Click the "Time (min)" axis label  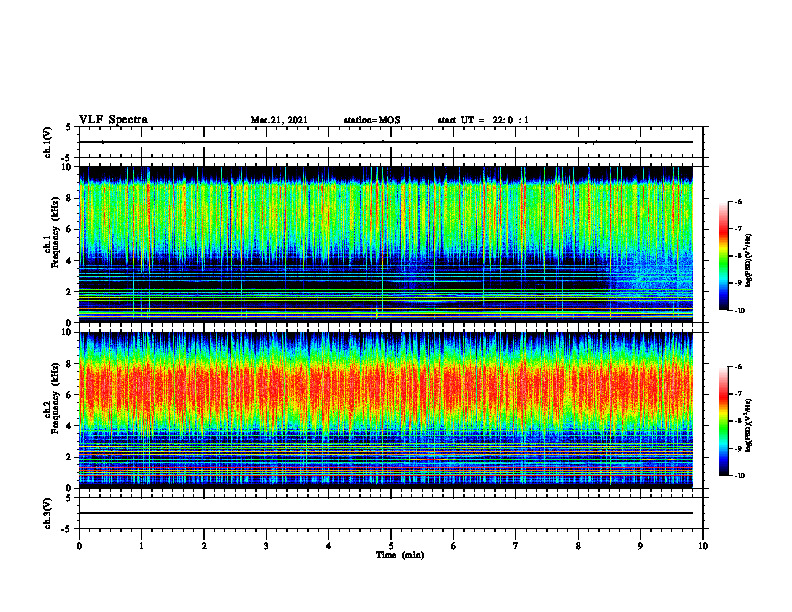(400, 555)
